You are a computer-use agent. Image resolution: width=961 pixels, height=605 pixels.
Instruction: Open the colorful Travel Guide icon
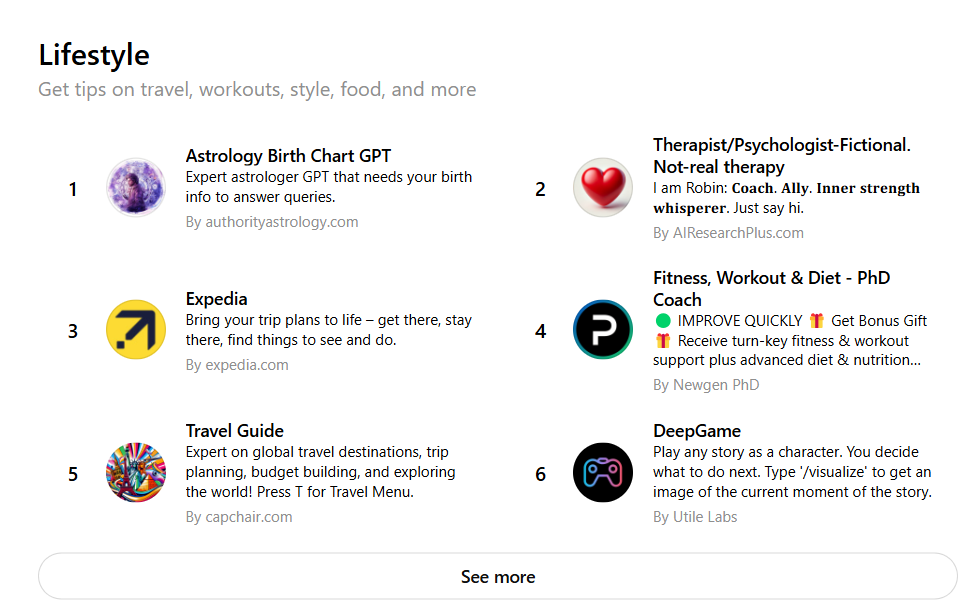pos(135,473)
